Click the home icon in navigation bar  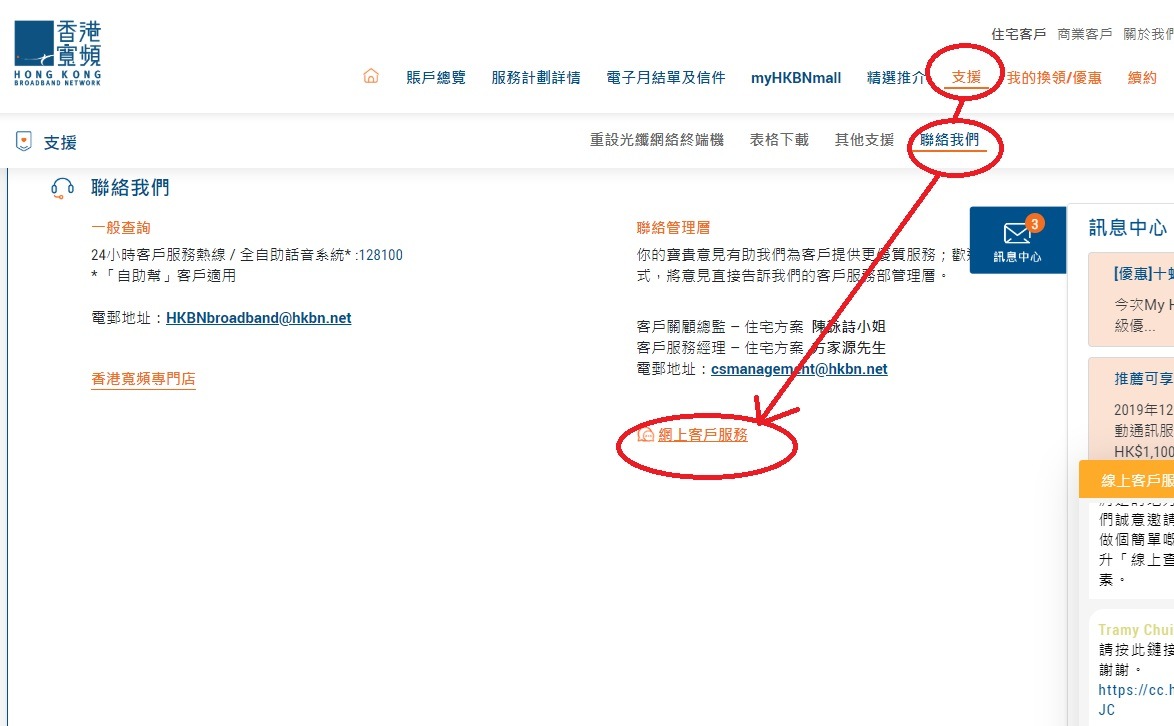point(371,76)
